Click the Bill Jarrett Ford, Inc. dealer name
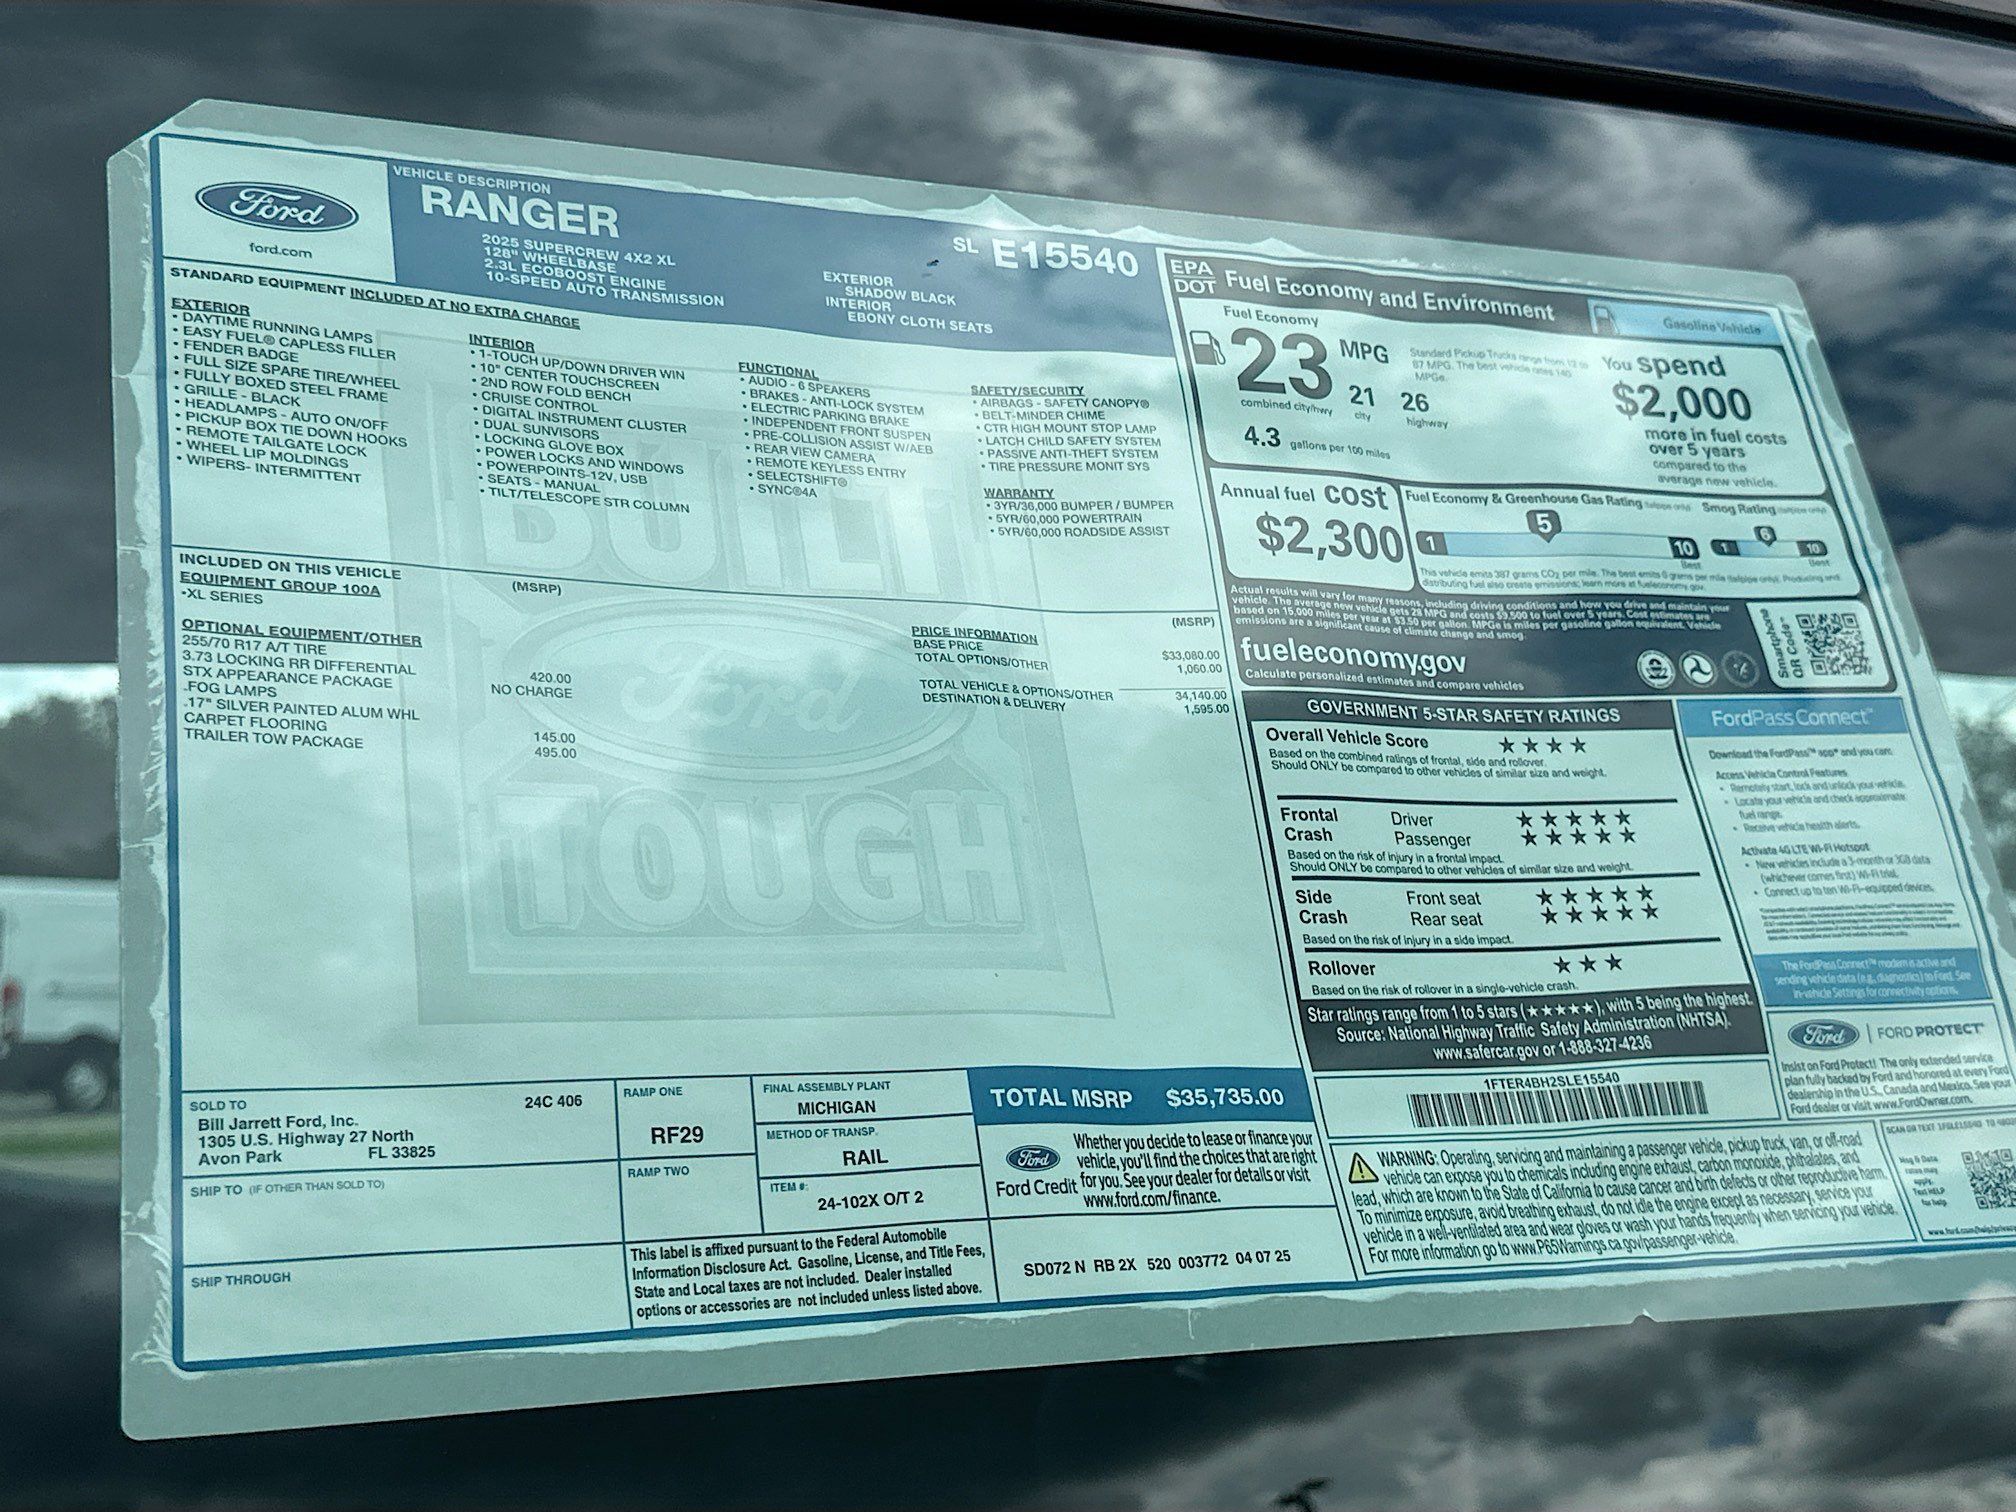 (278, 1122)
